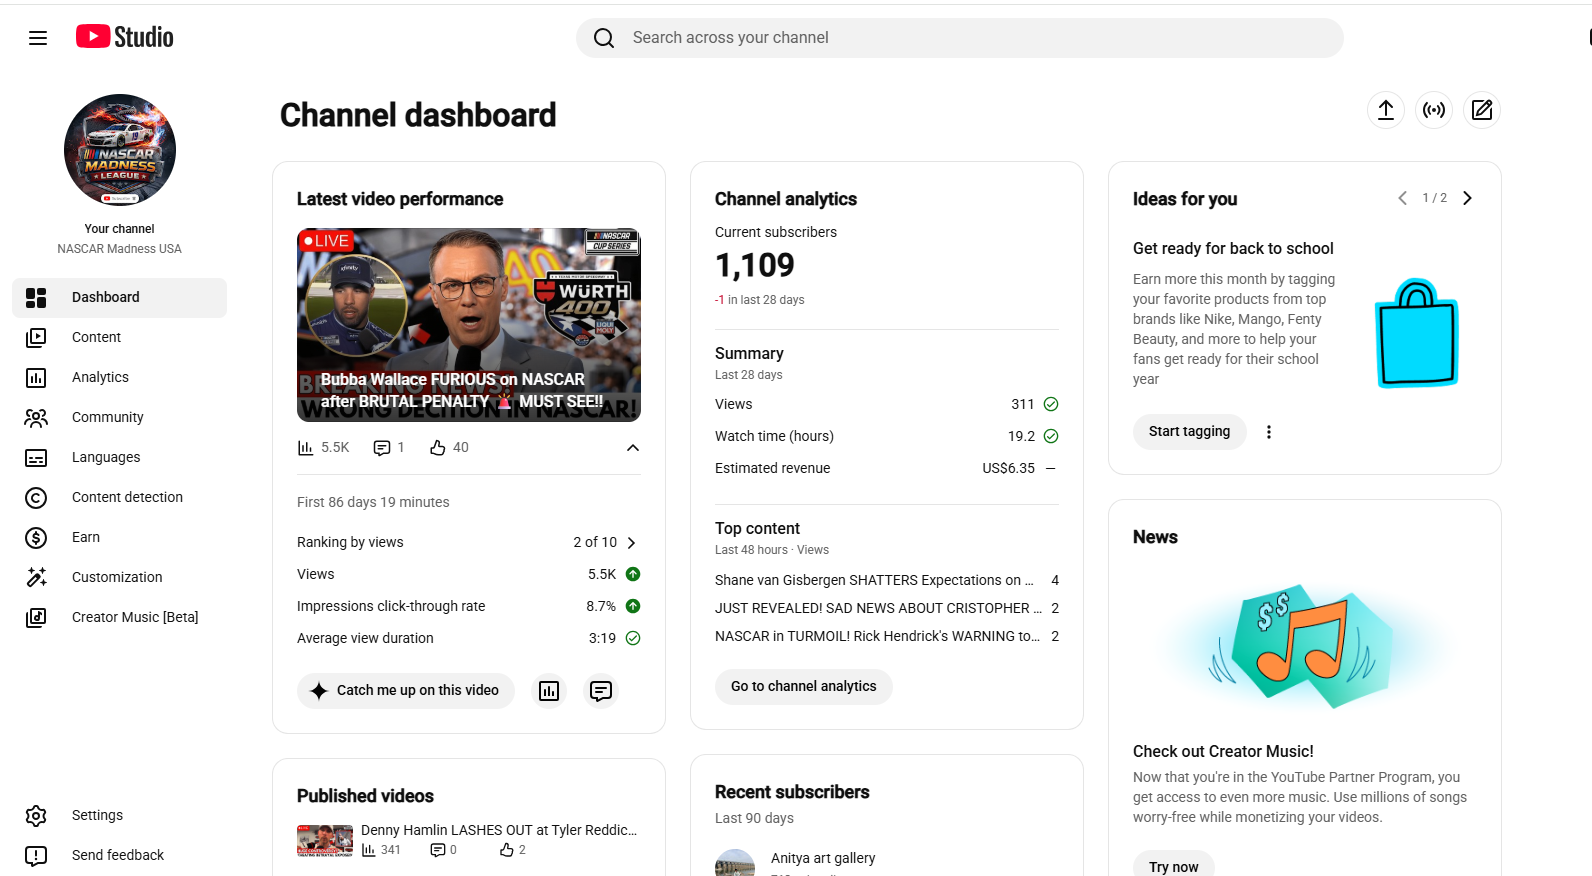Viewport: 1592px width, 876px height.
Task: Open Denny Hamlin LASHES OUT published video
Action: tap(499, 830)
